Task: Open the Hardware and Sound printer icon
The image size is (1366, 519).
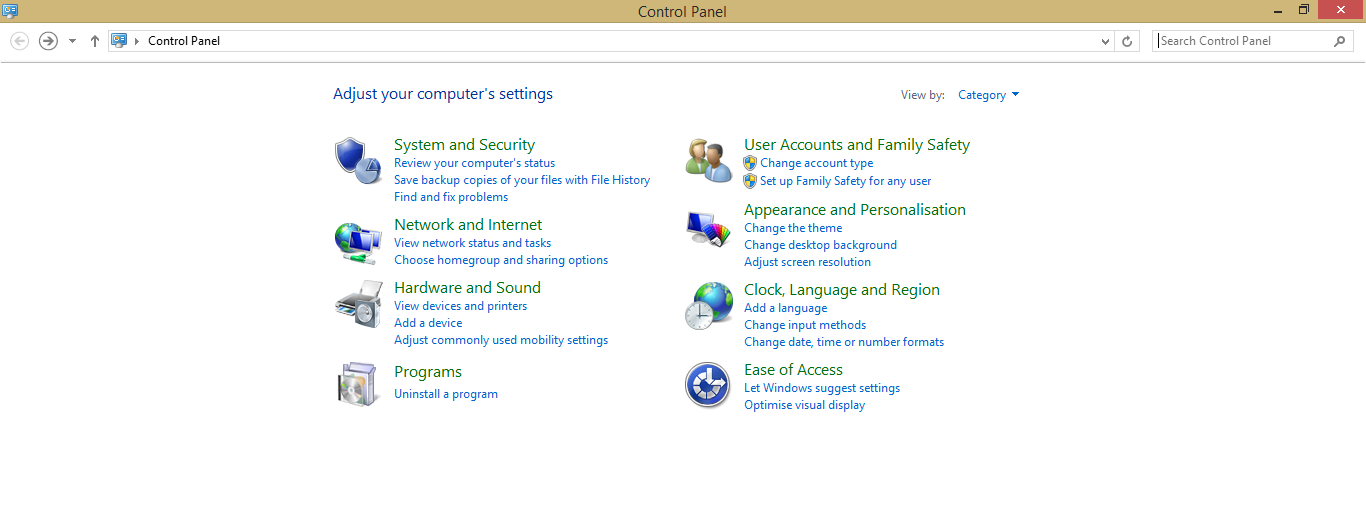Action: [358, 304]
